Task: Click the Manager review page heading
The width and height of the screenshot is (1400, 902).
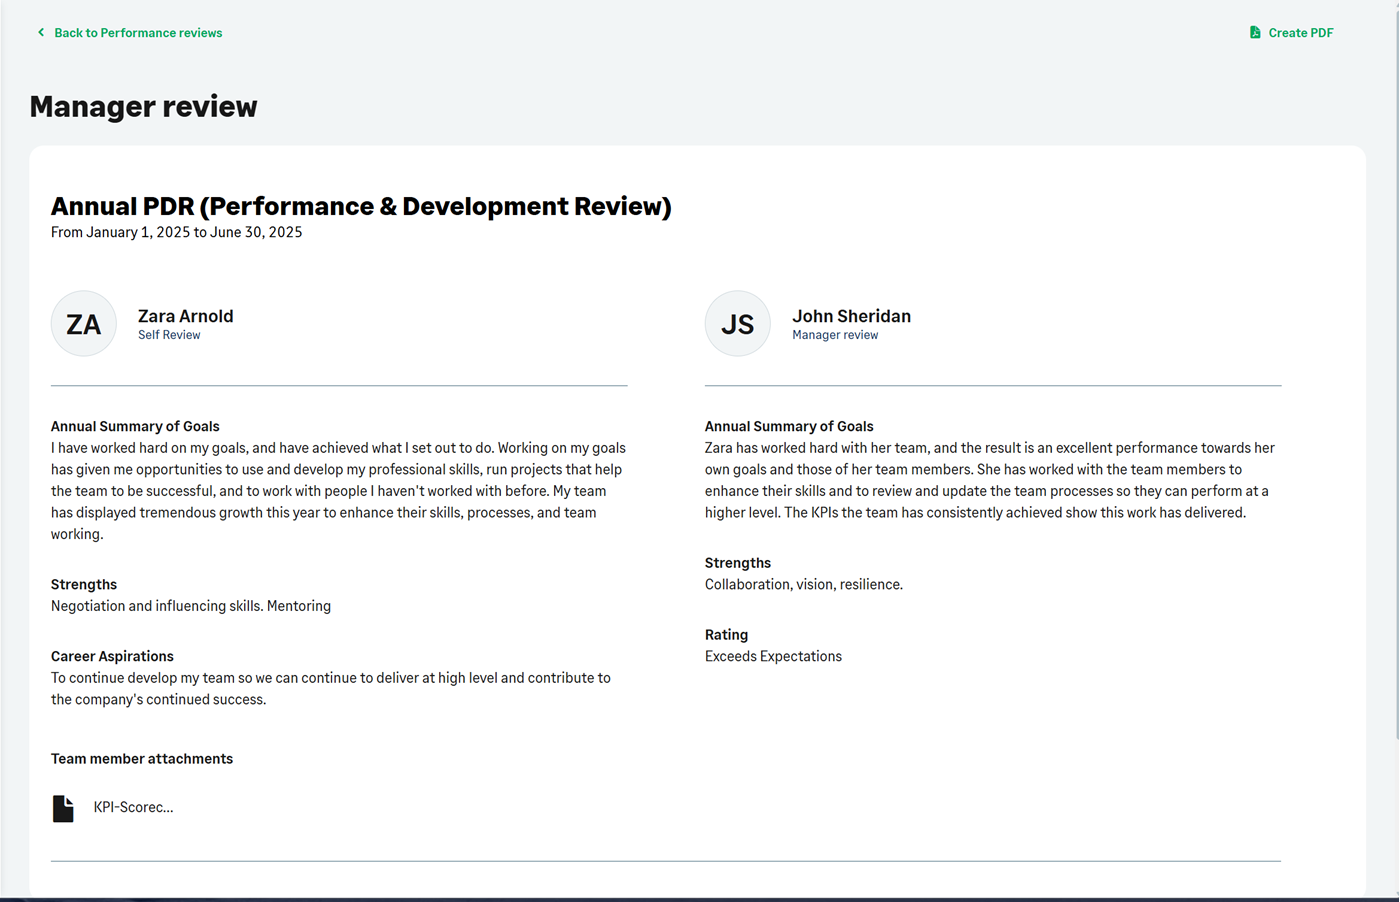Action: pyautogui.click(x=143, y=106)
